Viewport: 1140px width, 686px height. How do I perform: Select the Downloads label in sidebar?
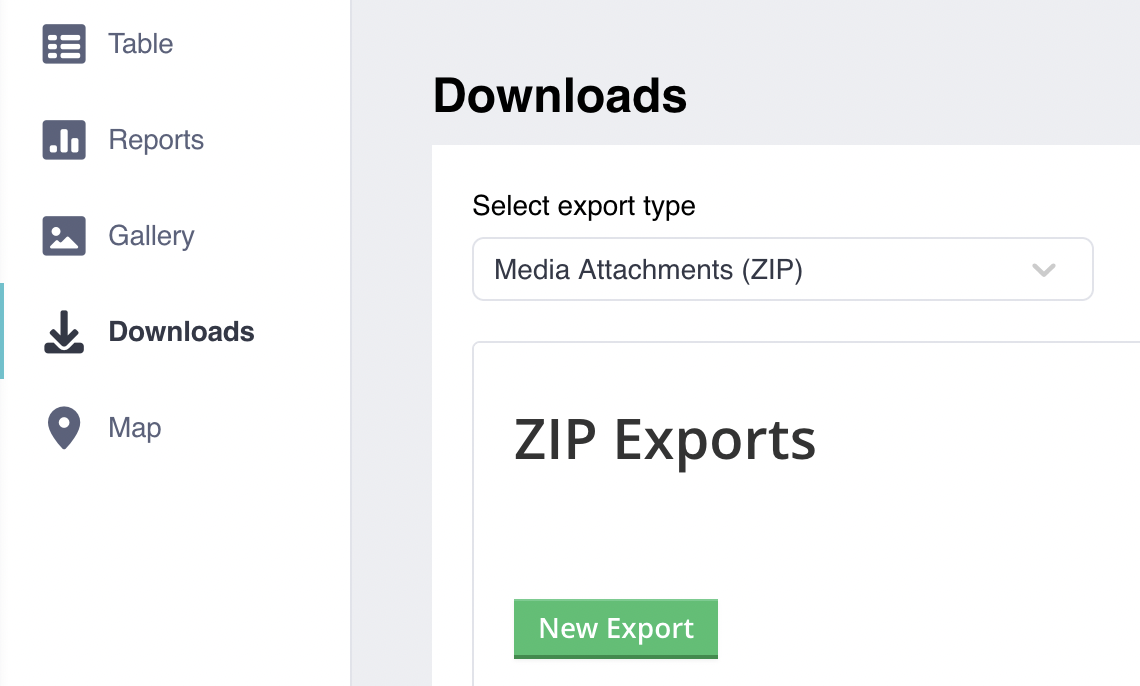coord(181,332)
